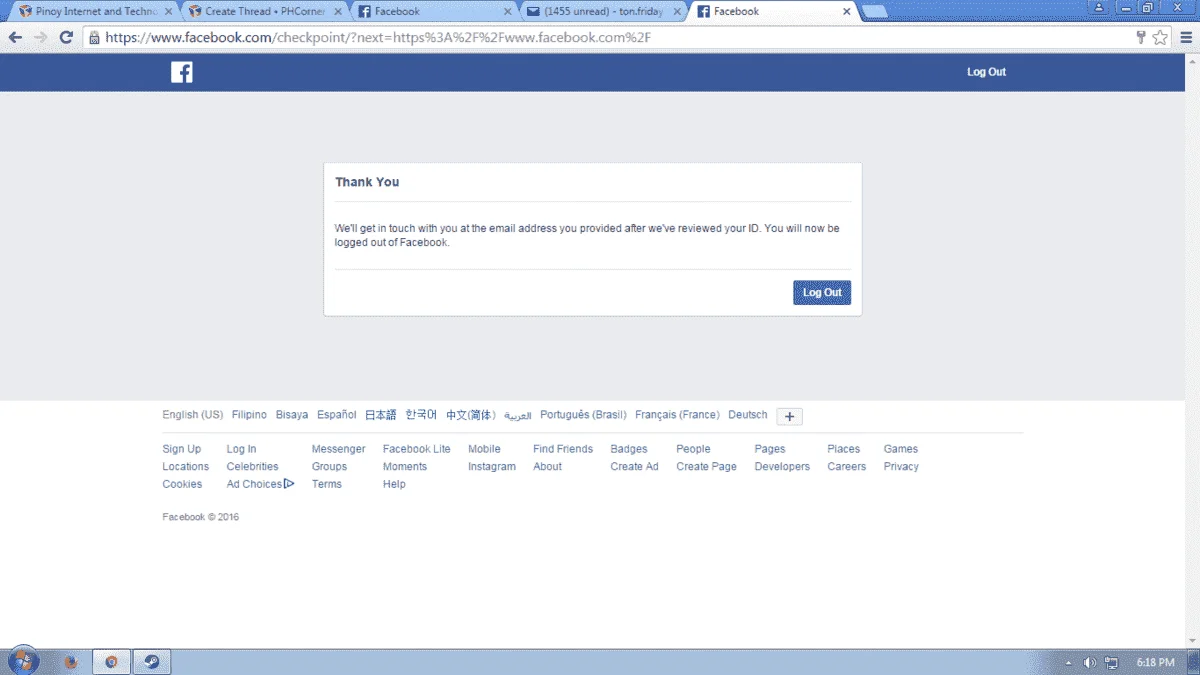Image resolution: width=1200 pixels, height=675 pixels.
Task: Open the Celebrities footer link
Action: 252,467
